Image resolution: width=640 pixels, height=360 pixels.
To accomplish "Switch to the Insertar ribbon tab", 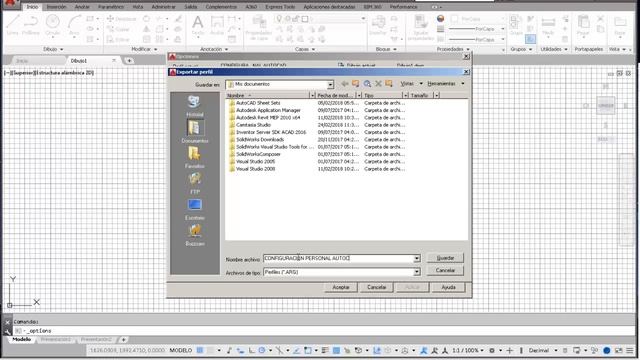I will coord(56,7).
